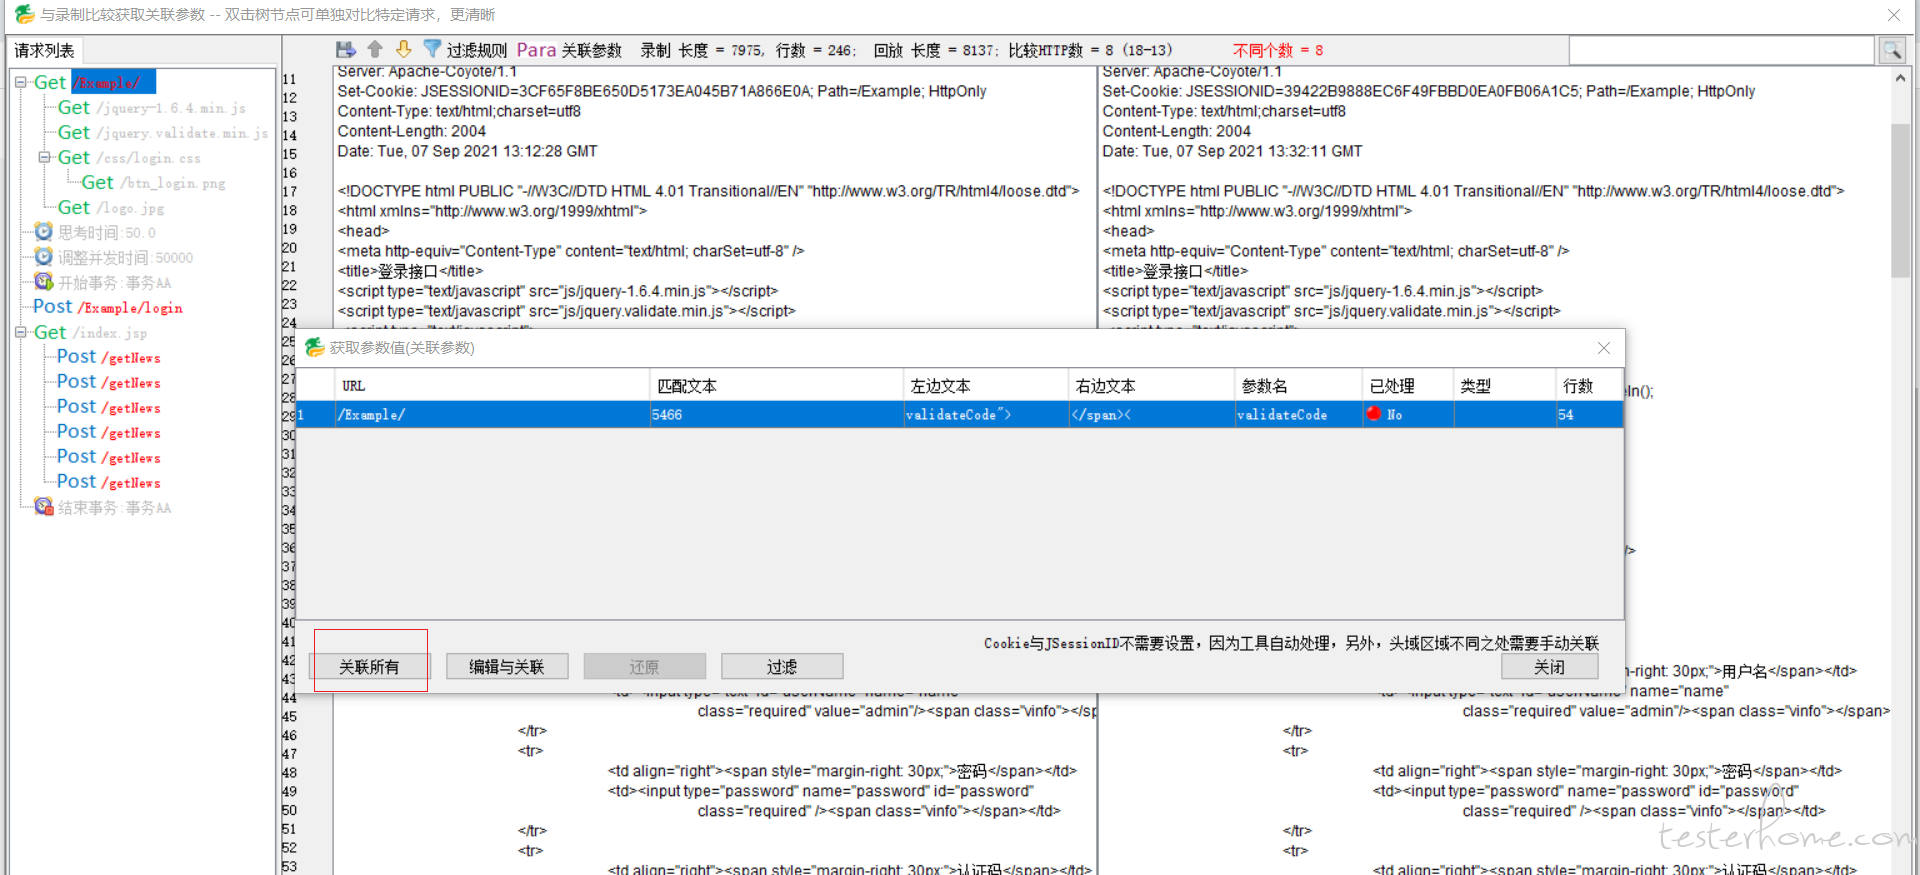Click the 行数 column header
The image size is (1920, 875).
pyautogui.click(x=1589, y=385)
